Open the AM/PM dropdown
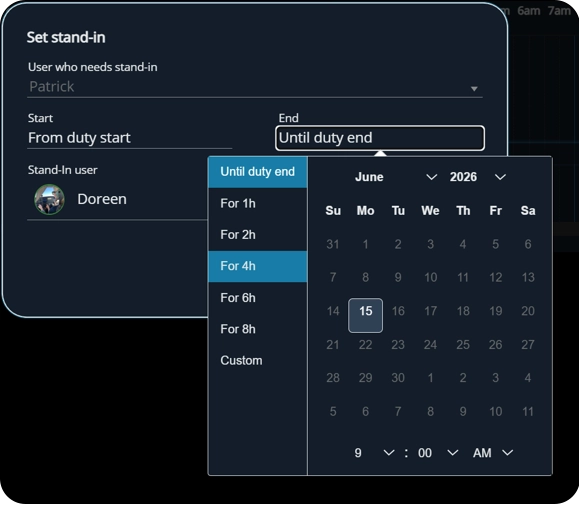The height and width of the screenshot is (506, 579). (493, 453)
